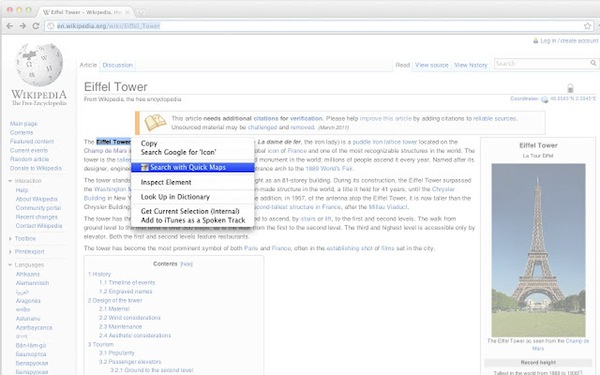Click the search magnifier icon in Wikipedia
Image resolution: width=600 pixels, height=375 pixels.
593,63
